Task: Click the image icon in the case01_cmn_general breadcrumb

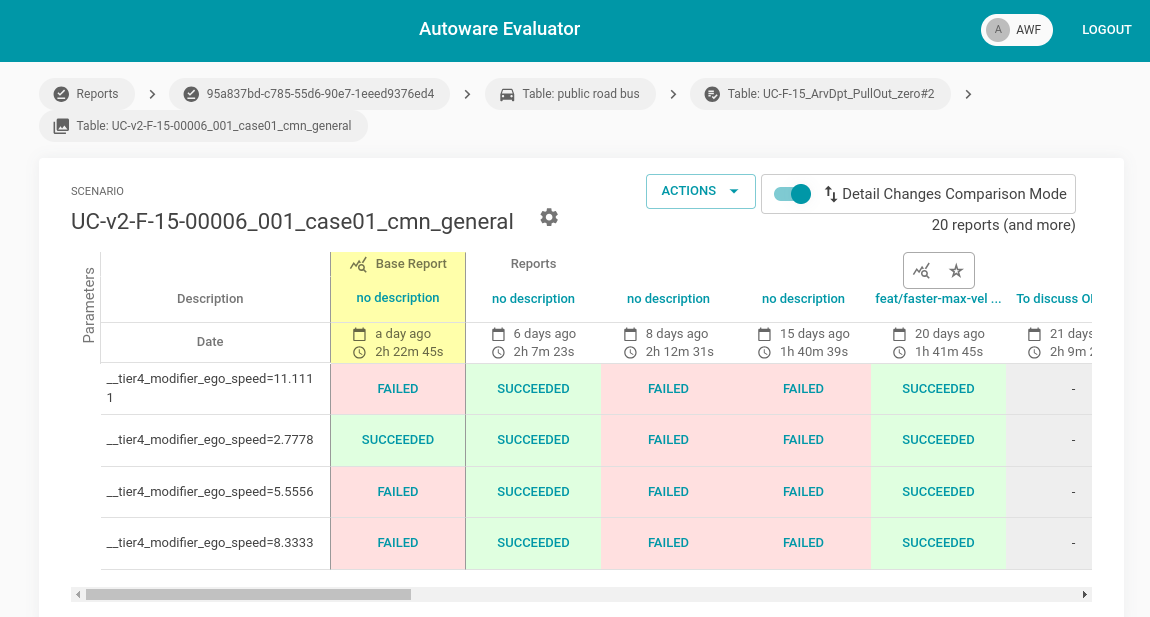Action: (x=61, y=126)
